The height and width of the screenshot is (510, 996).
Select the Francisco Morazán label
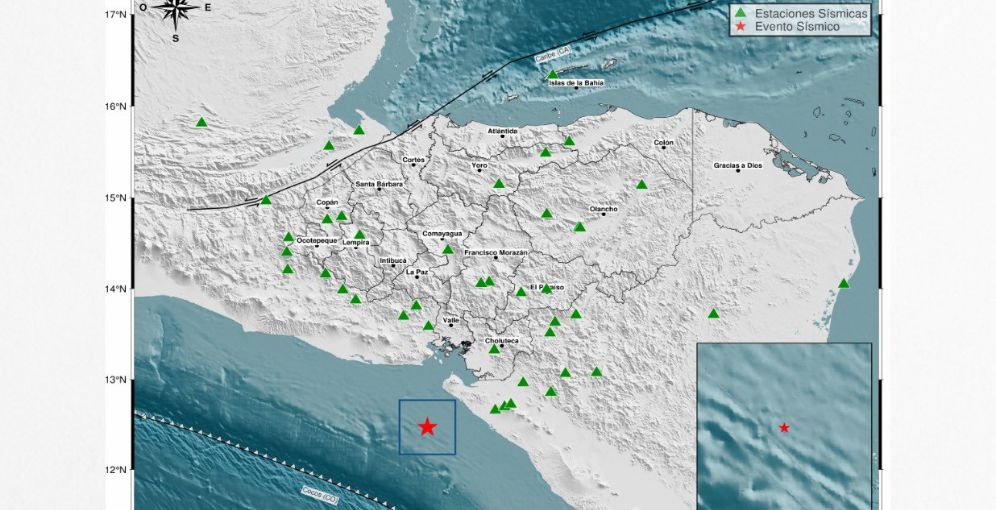pos(495,253)
